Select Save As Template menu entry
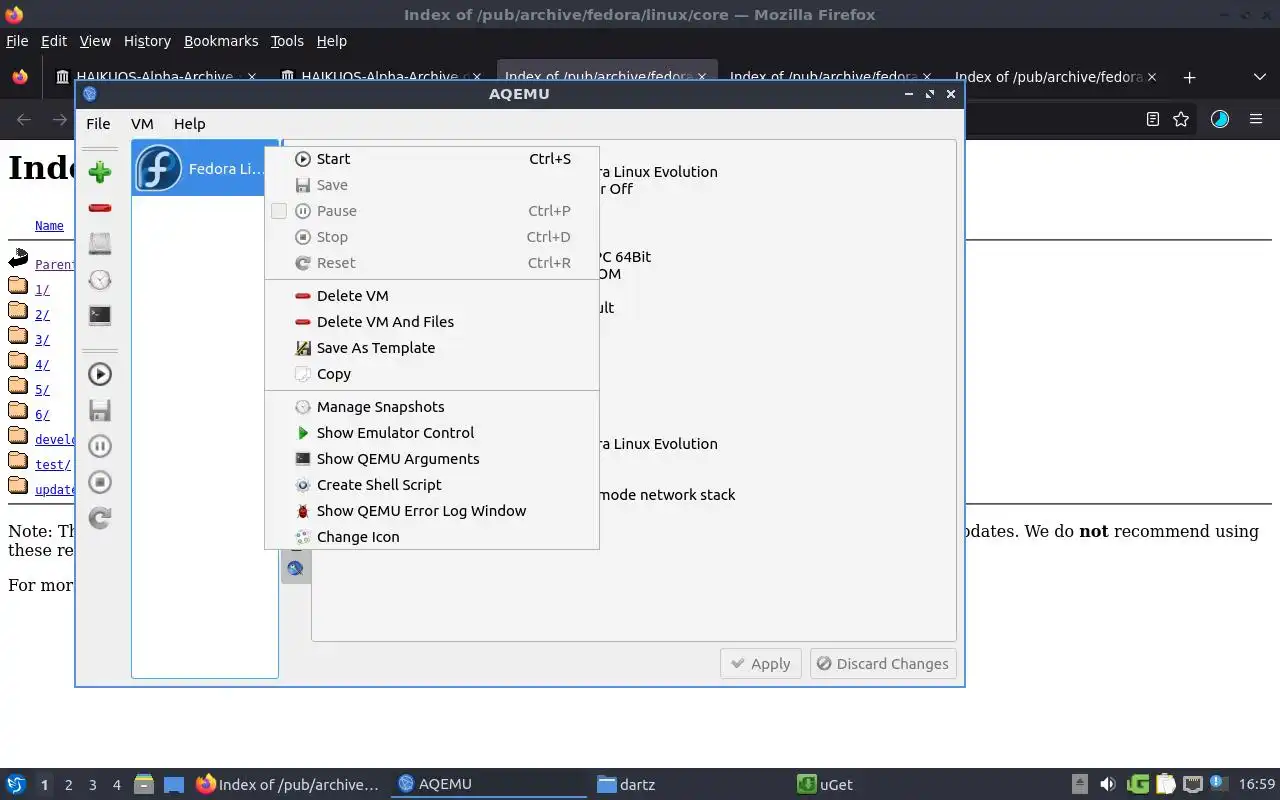The height and width of the screenshot is (800, 1280). click(432, 348)
